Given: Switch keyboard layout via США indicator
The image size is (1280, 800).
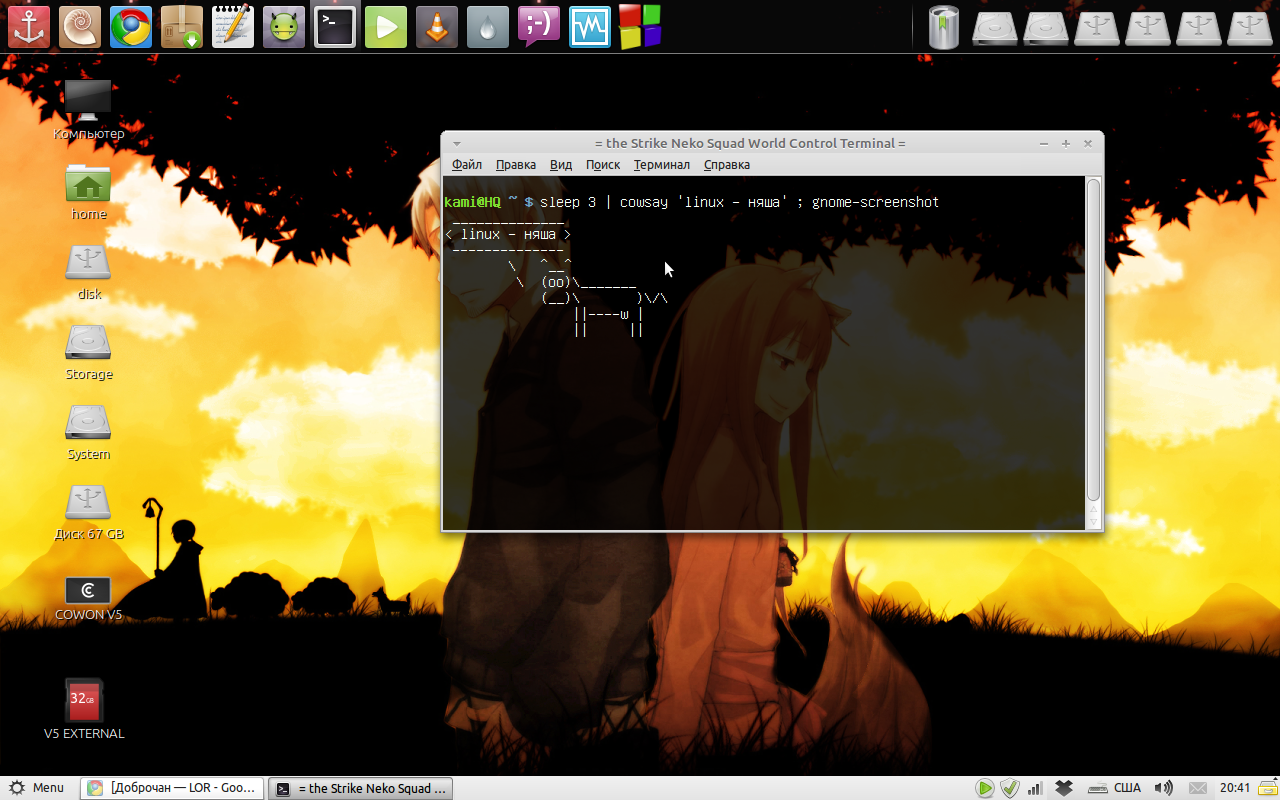Looking at the screenshot, I should (1127, 788).
